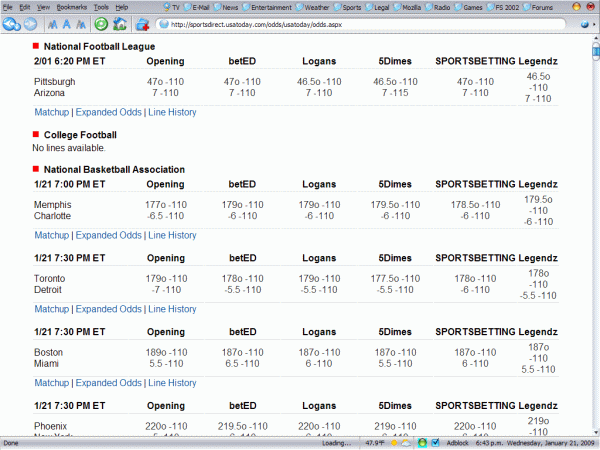The width and height of the screenshot is (600, 450).
Task: Open Line History for Memphis-Charlotte
Action: pos(172,235)
